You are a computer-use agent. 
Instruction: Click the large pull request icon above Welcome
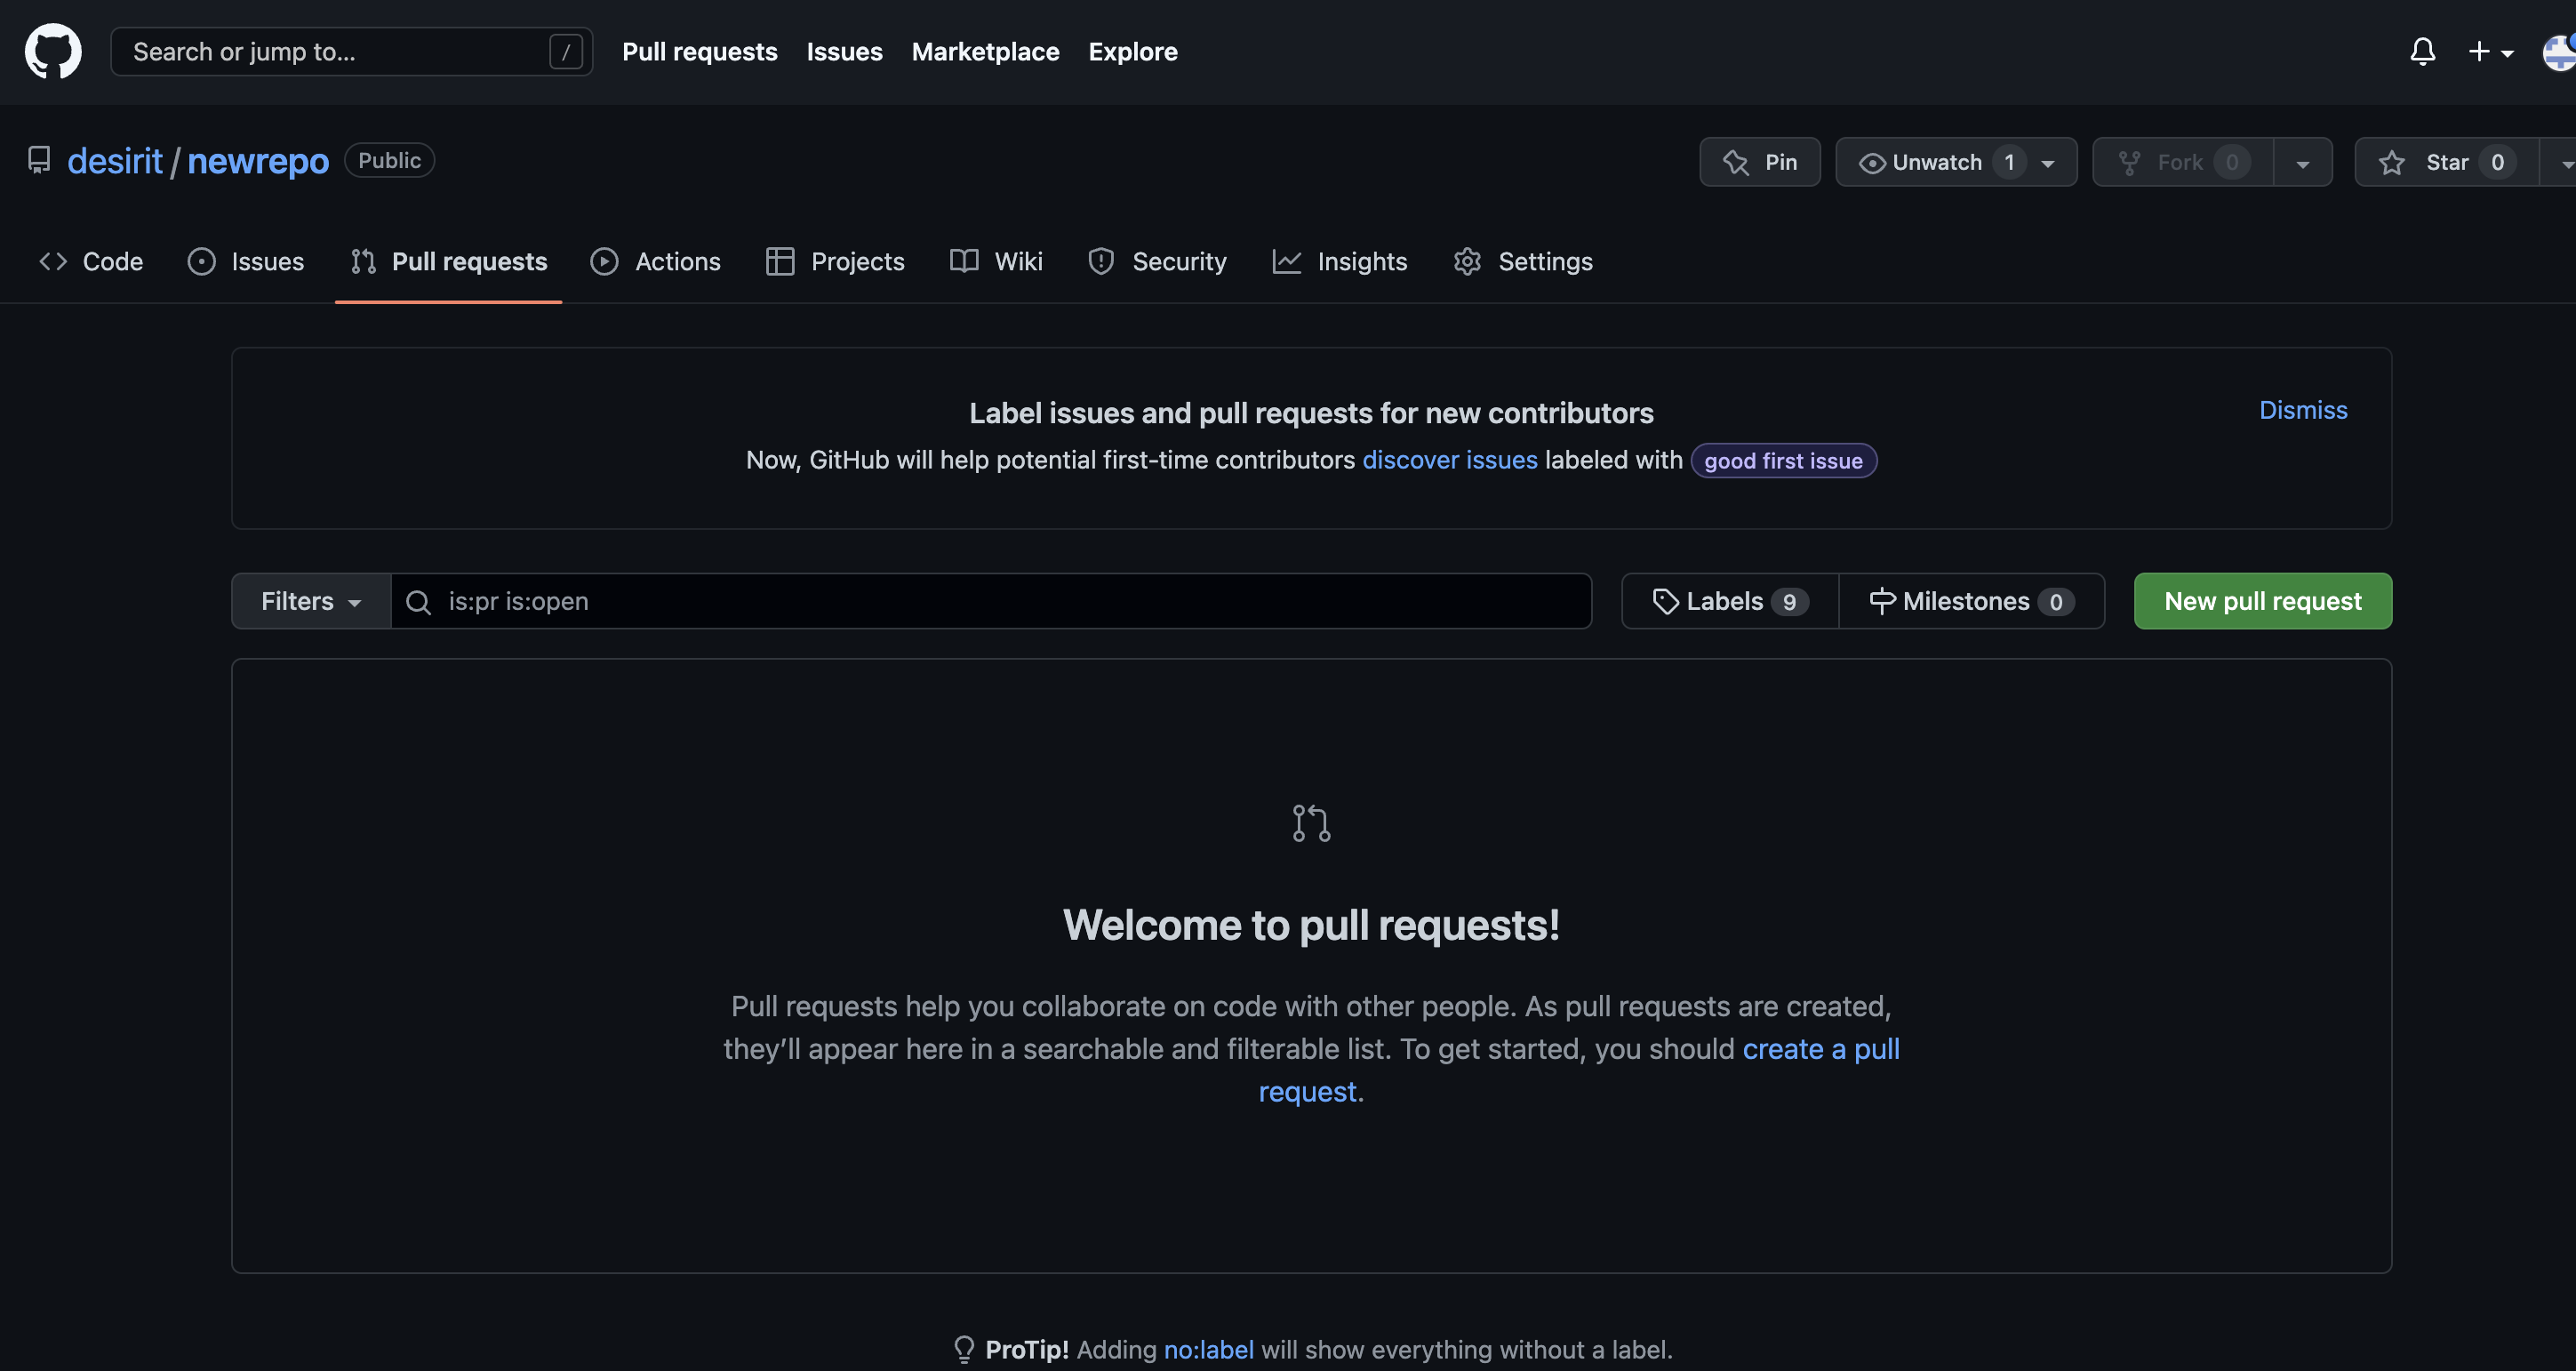click(x=1311, y=823)
